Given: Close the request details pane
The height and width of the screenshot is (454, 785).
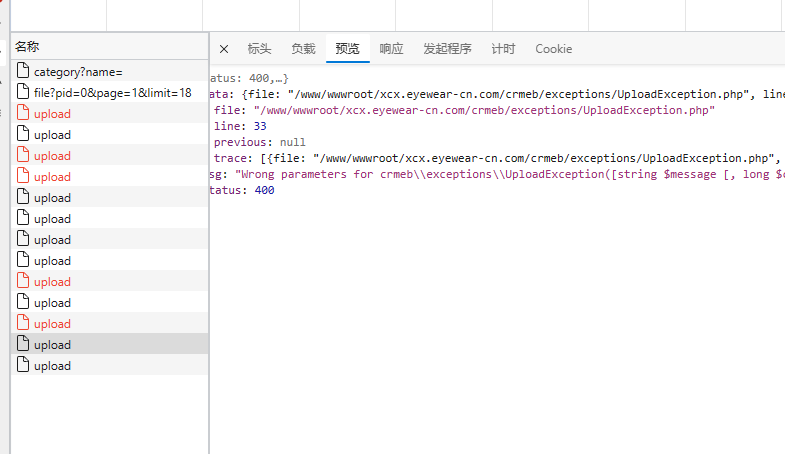Looking at the screenshot, I should coord(224,49).
